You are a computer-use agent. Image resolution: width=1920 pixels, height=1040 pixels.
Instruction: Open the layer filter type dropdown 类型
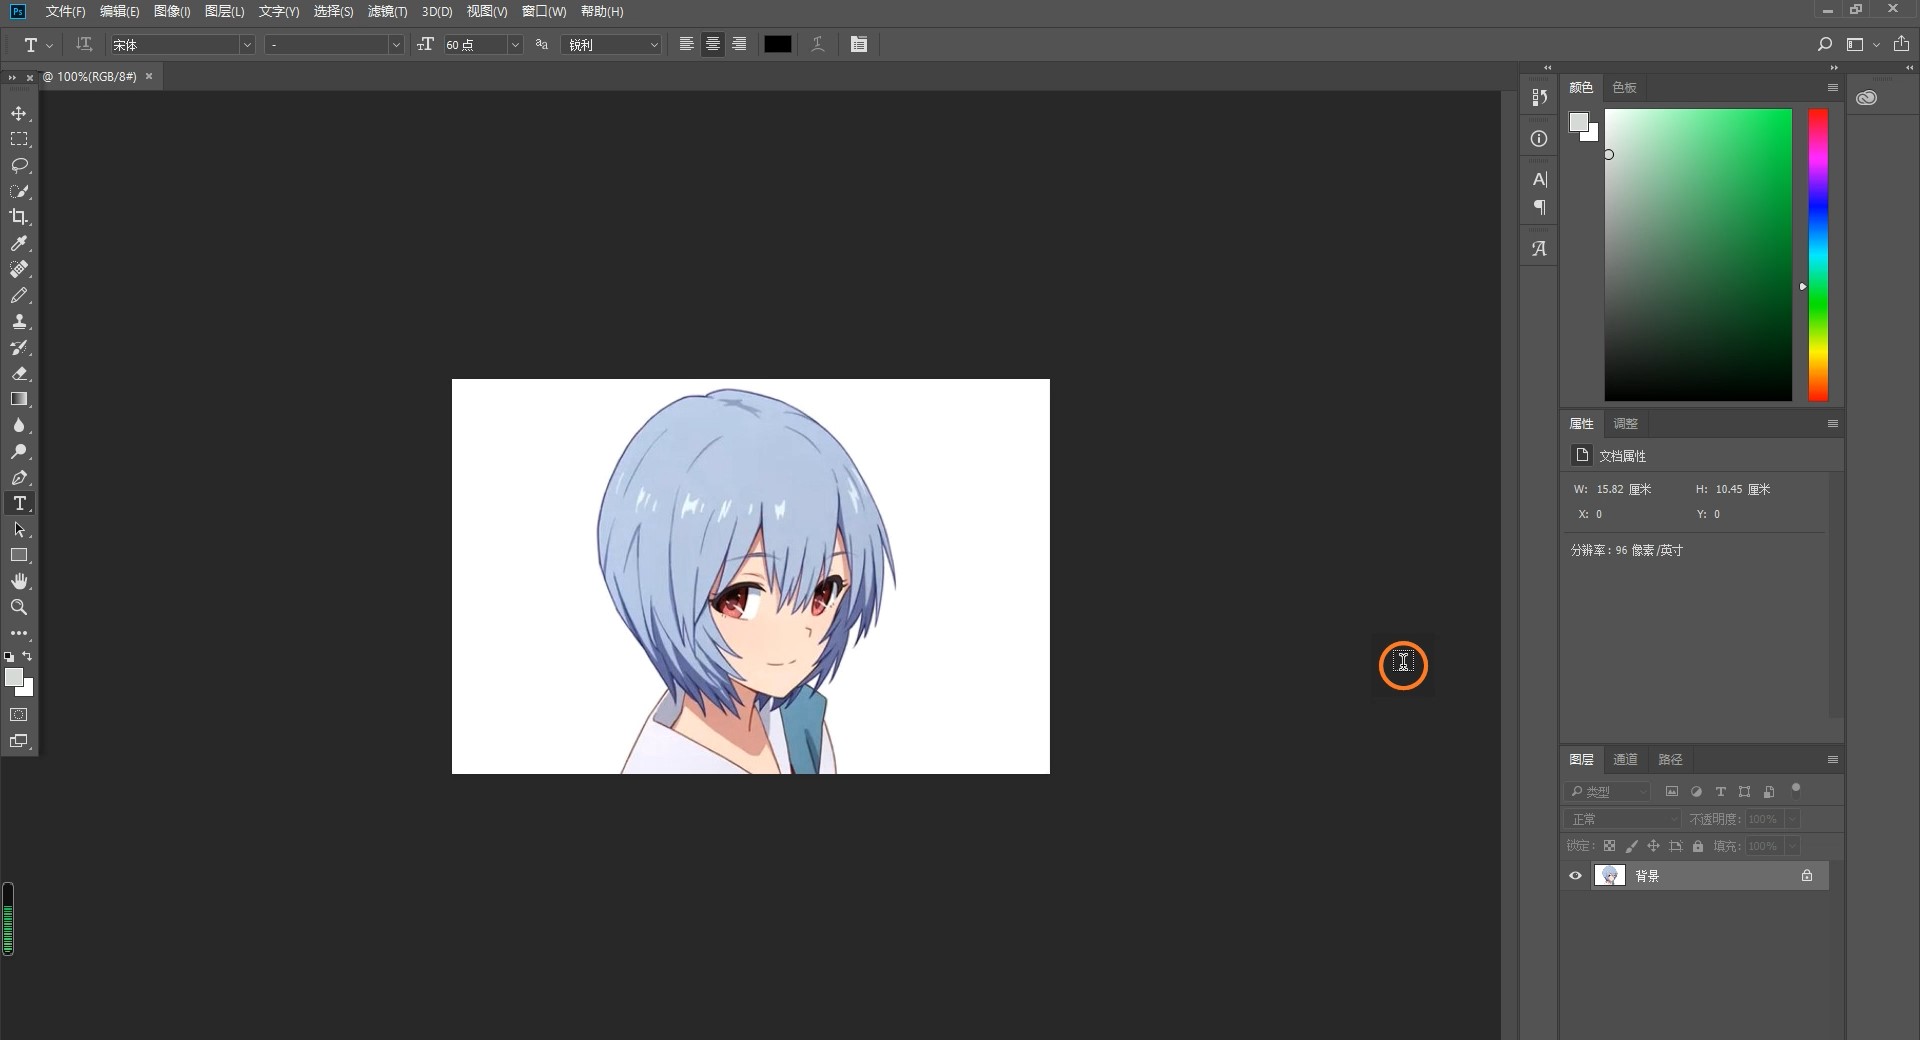[1607, 792]
